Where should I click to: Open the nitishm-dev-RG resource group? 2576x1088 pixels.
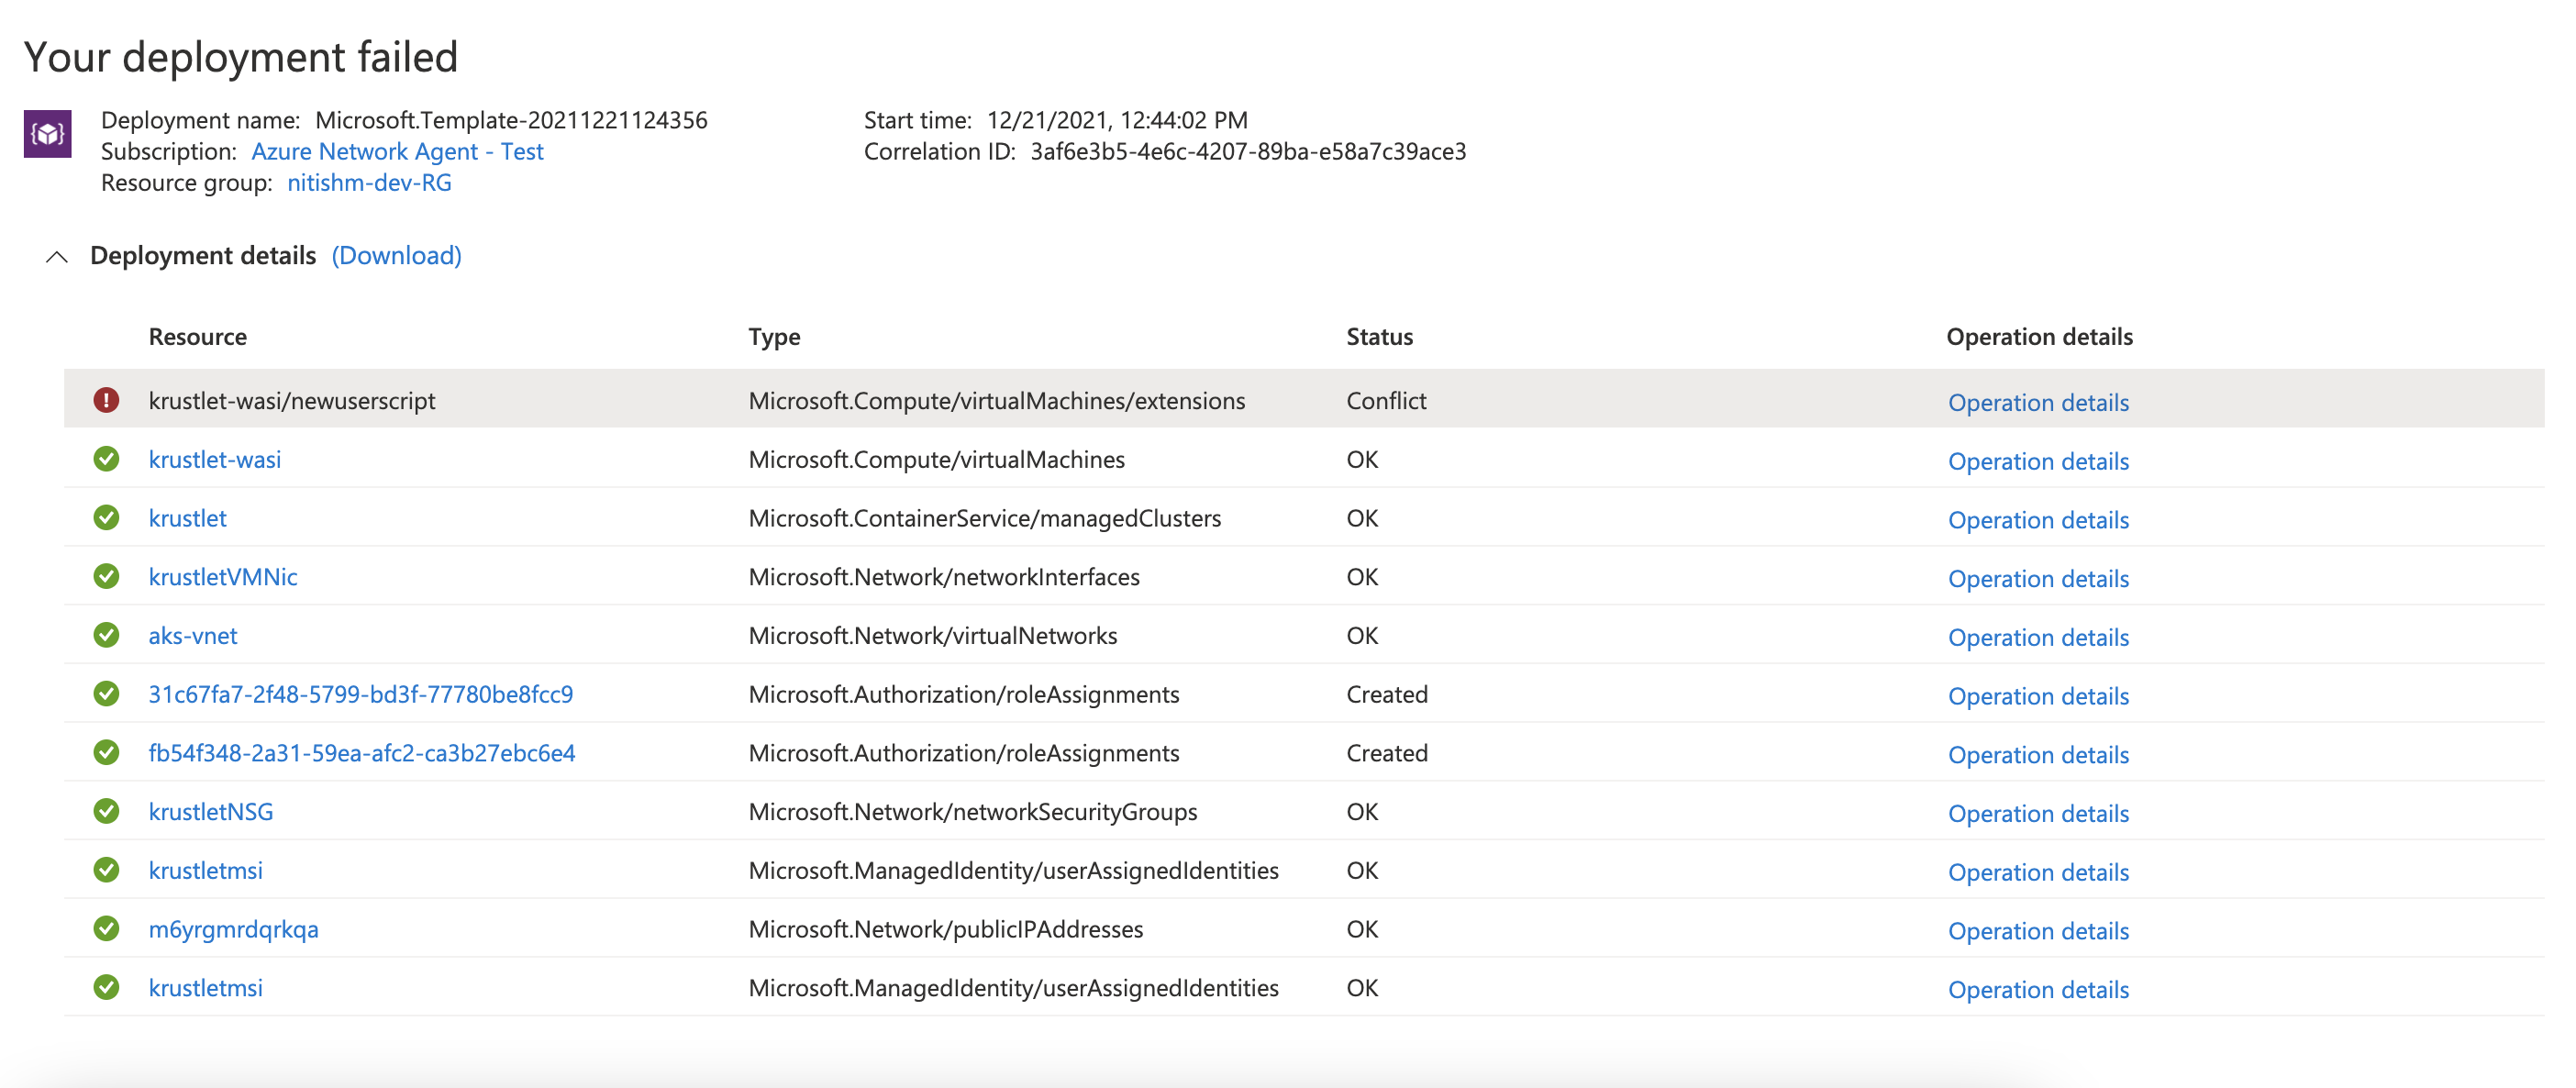[x=368, y=183]
